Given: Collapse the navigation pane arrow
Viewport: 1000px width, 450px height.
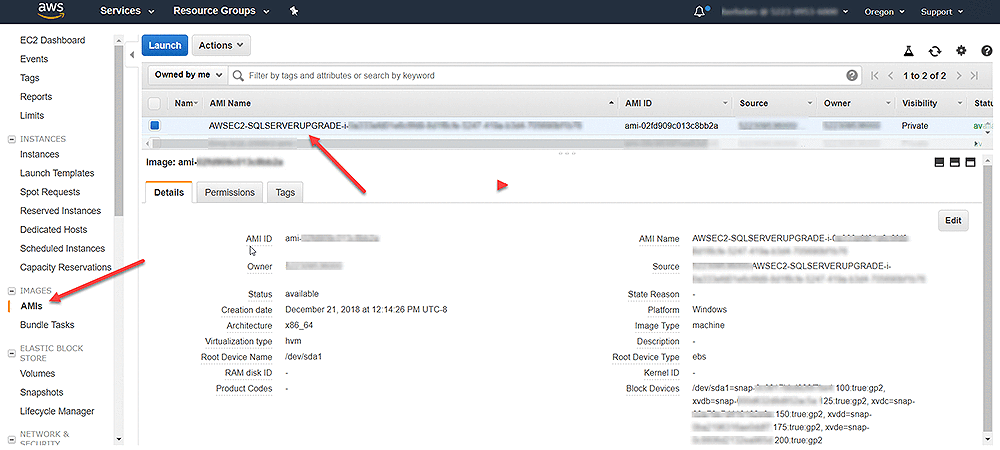Looking at the screenshot, I should 132,55.
